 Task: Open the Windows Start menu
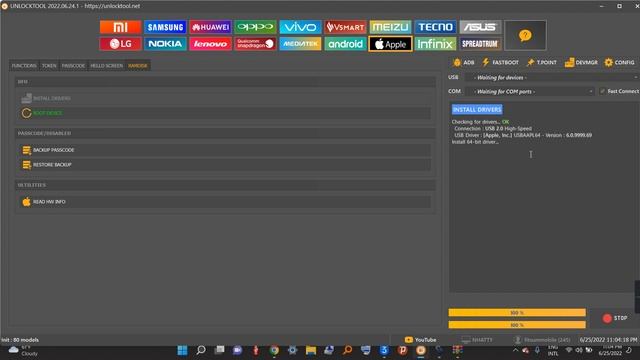click(x=182, y=350)
